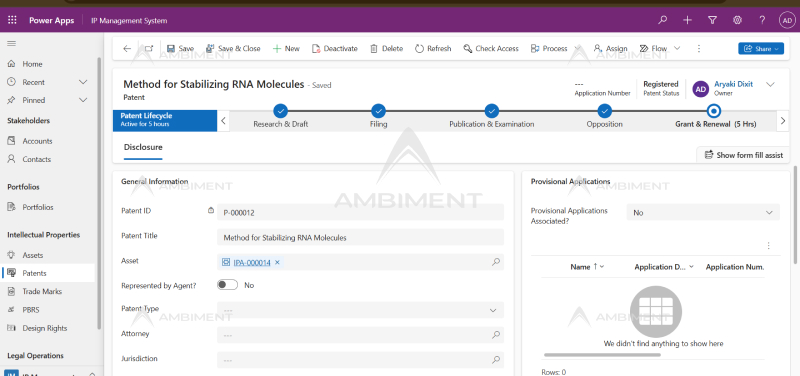Open Trade Marks in the sidebar

click(42, 291)
